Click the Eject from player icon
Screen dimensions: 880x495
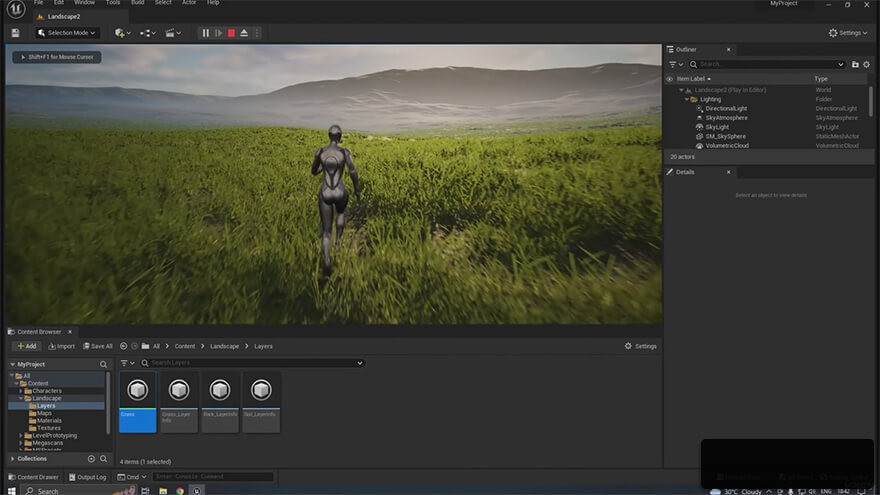[x=244, y=33]
